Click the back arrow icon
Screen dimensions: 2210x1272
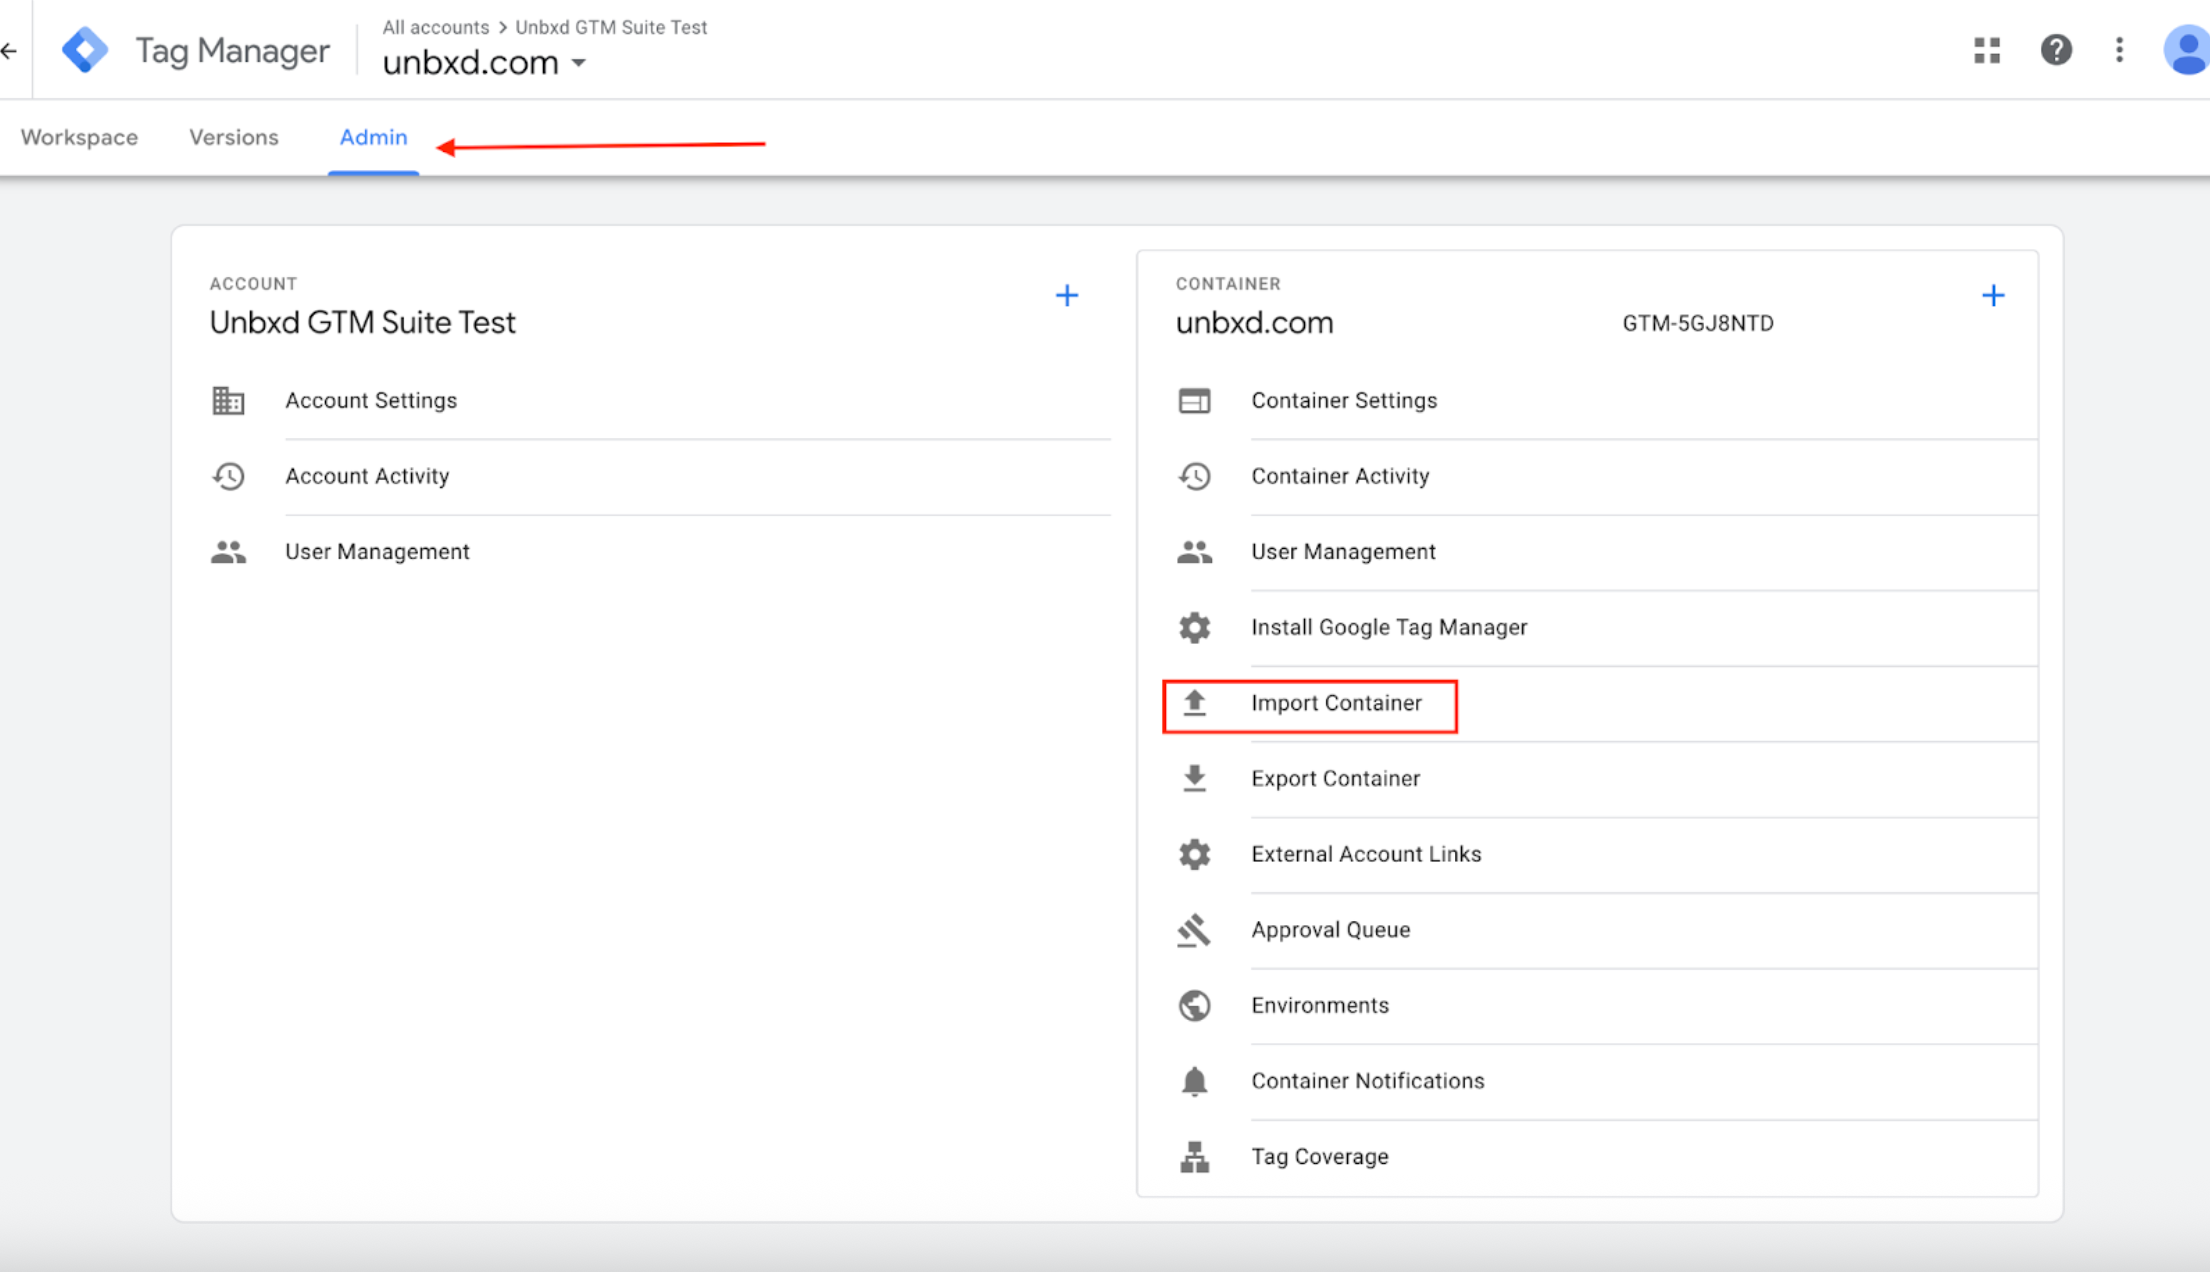tap(10, 50)
